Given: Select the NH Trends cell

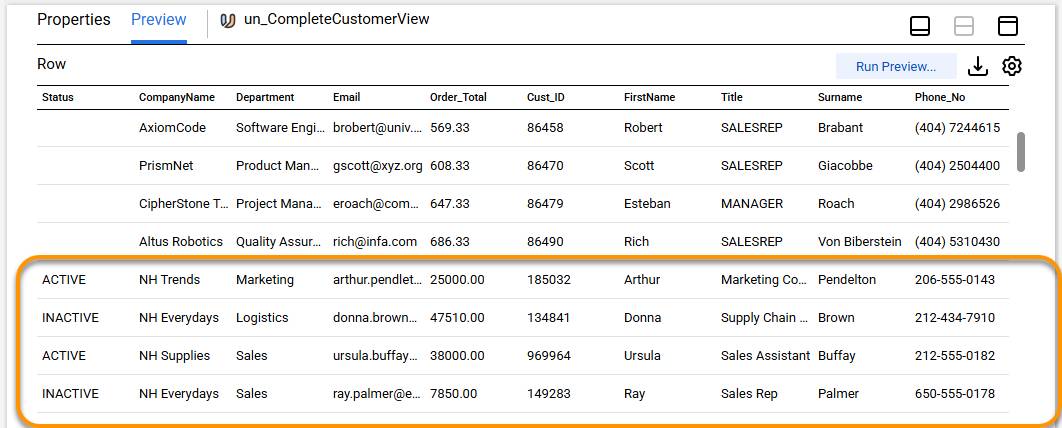Looking at the screenshot, I should pos(169,280).
